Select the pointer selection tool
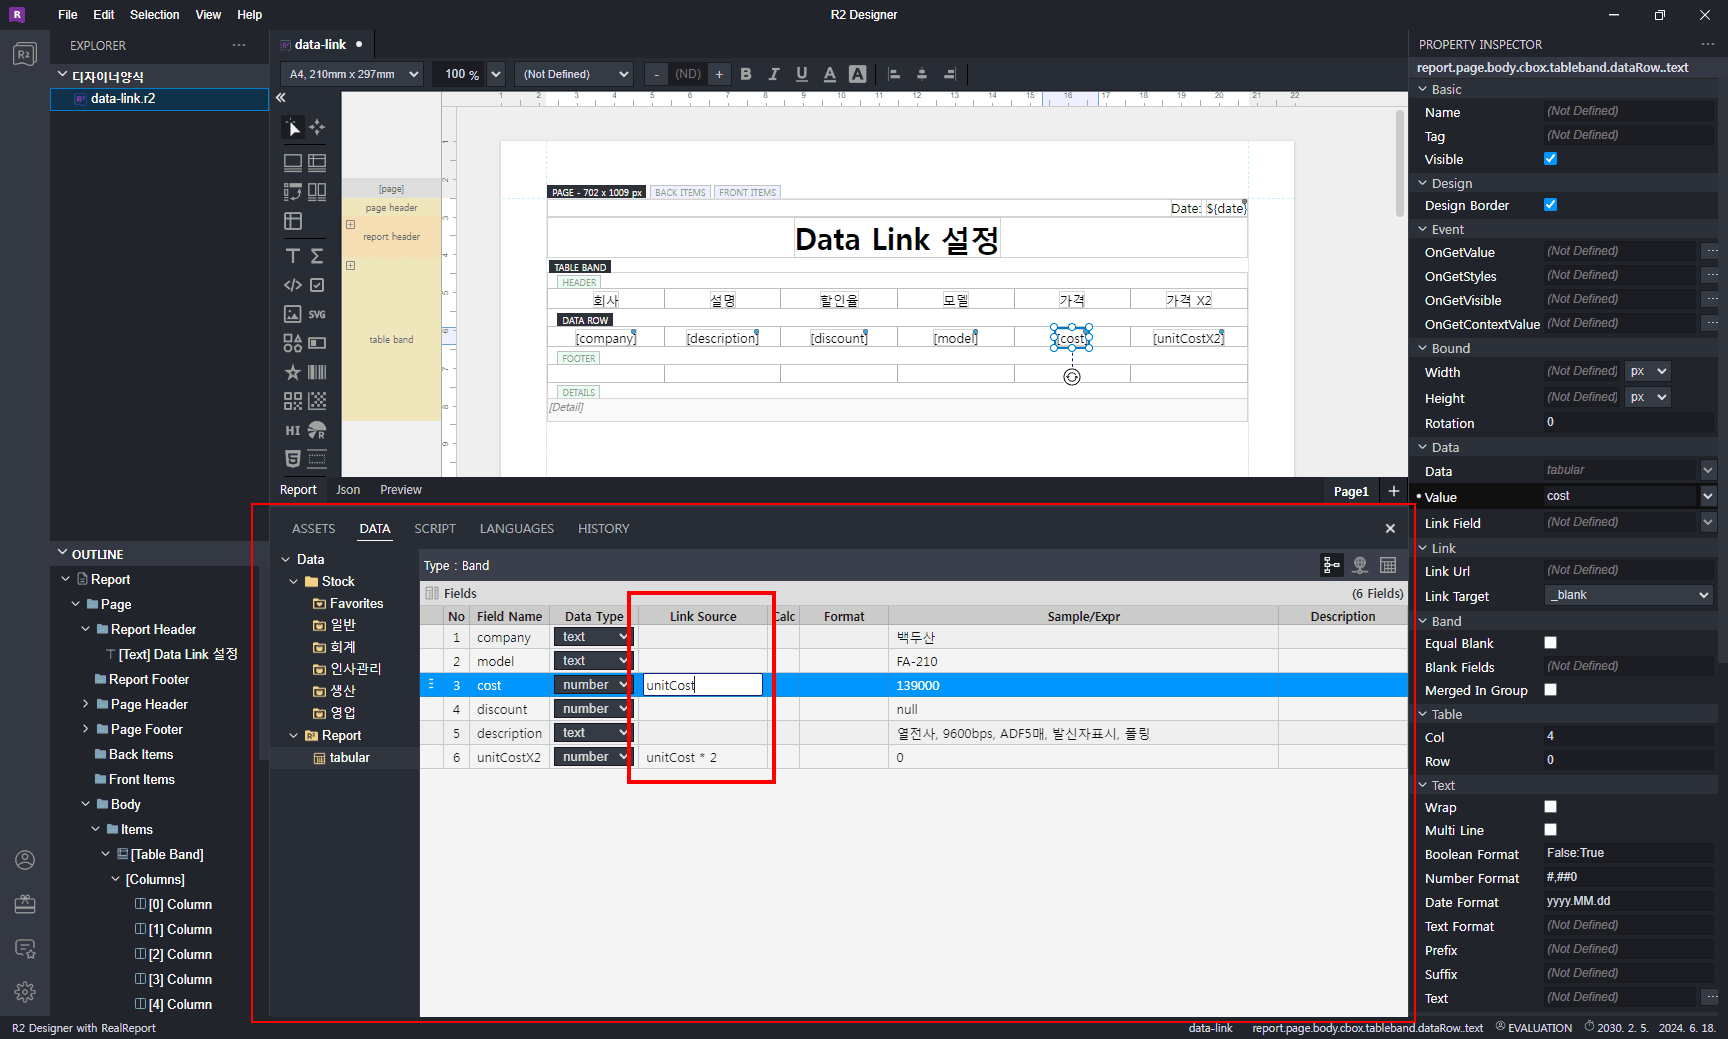This screenshot has width=1728, height=1039. pyautogui.click(x=292, y=127)
